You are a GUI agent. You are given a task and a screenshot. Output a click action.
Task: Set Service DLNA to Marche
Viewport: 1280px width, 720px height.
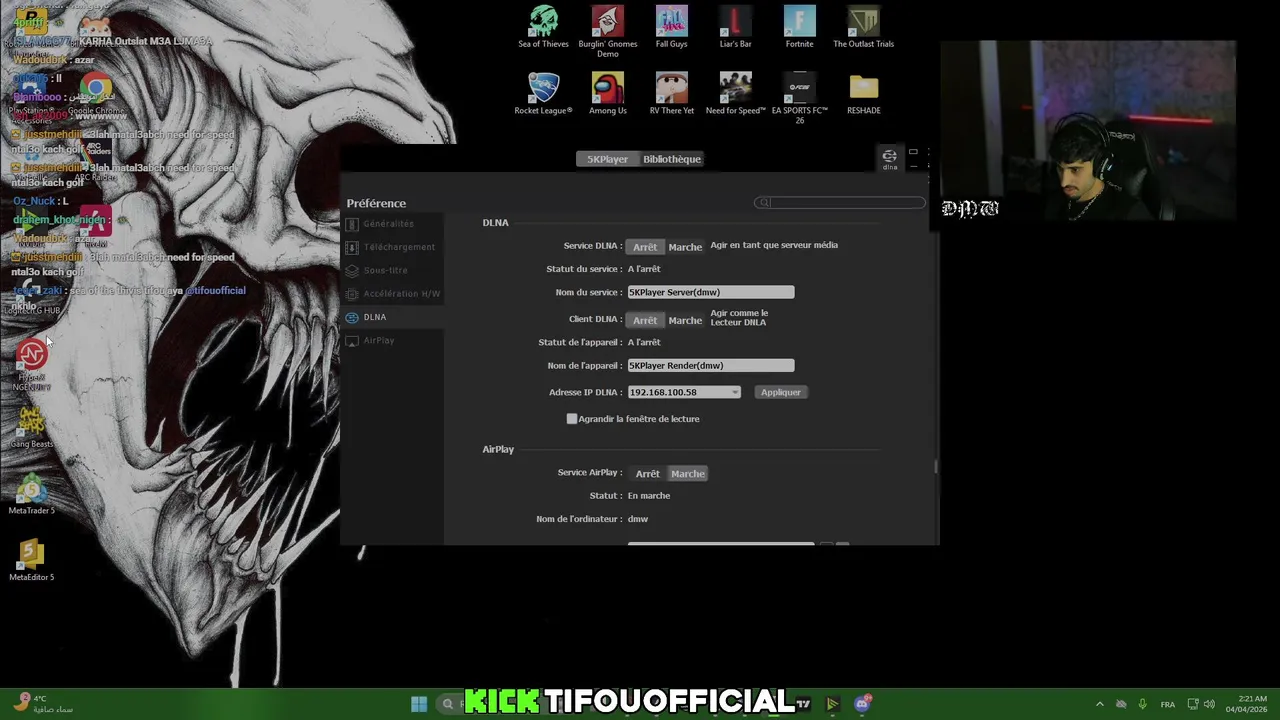pyautogui.click(x=685, y=247)
